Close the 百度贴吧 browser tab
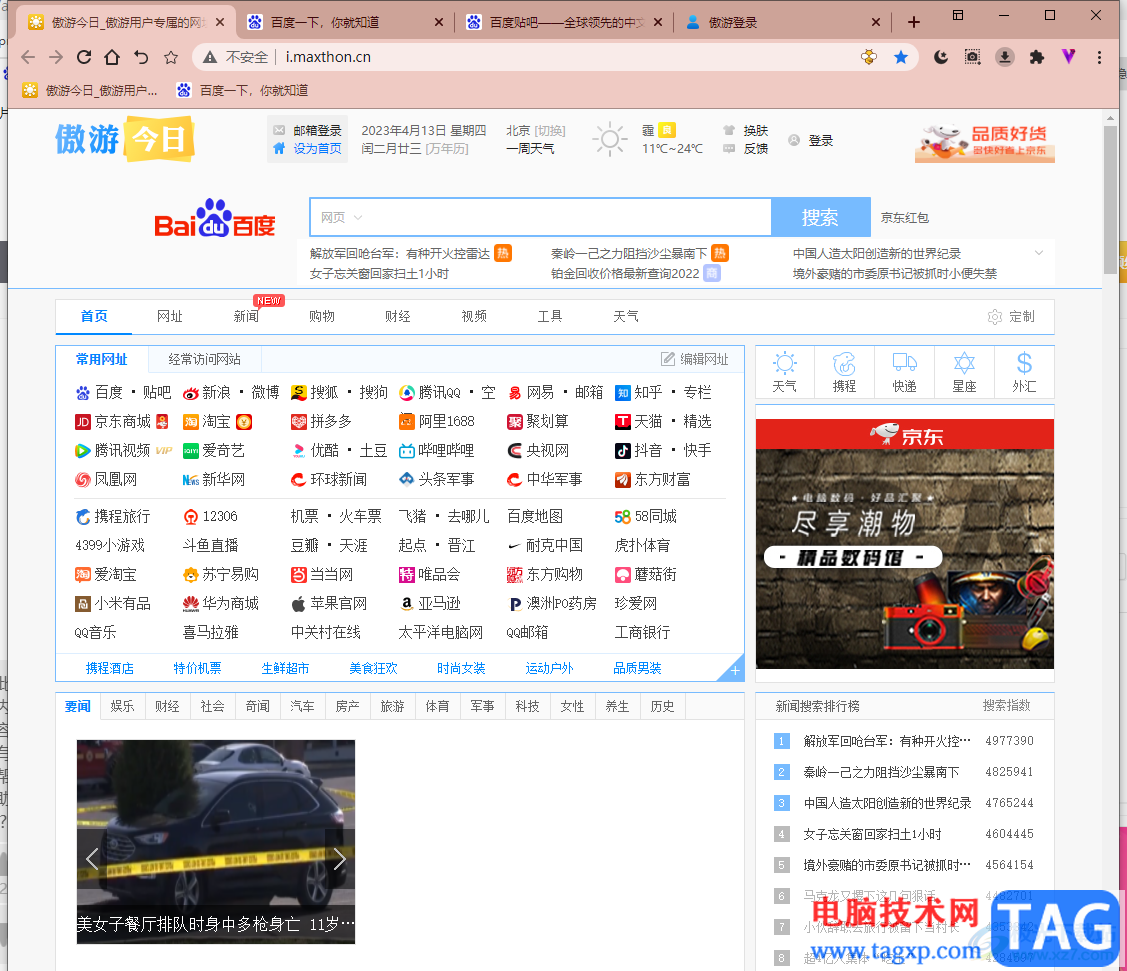1127x971 pixels. click(658, 22)
